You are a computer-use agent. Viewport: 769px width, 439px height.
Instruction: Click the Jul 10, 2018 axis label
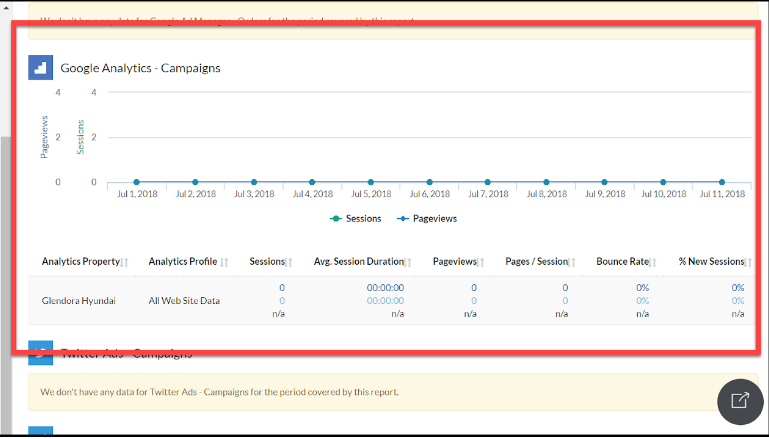tap(663, 194)
